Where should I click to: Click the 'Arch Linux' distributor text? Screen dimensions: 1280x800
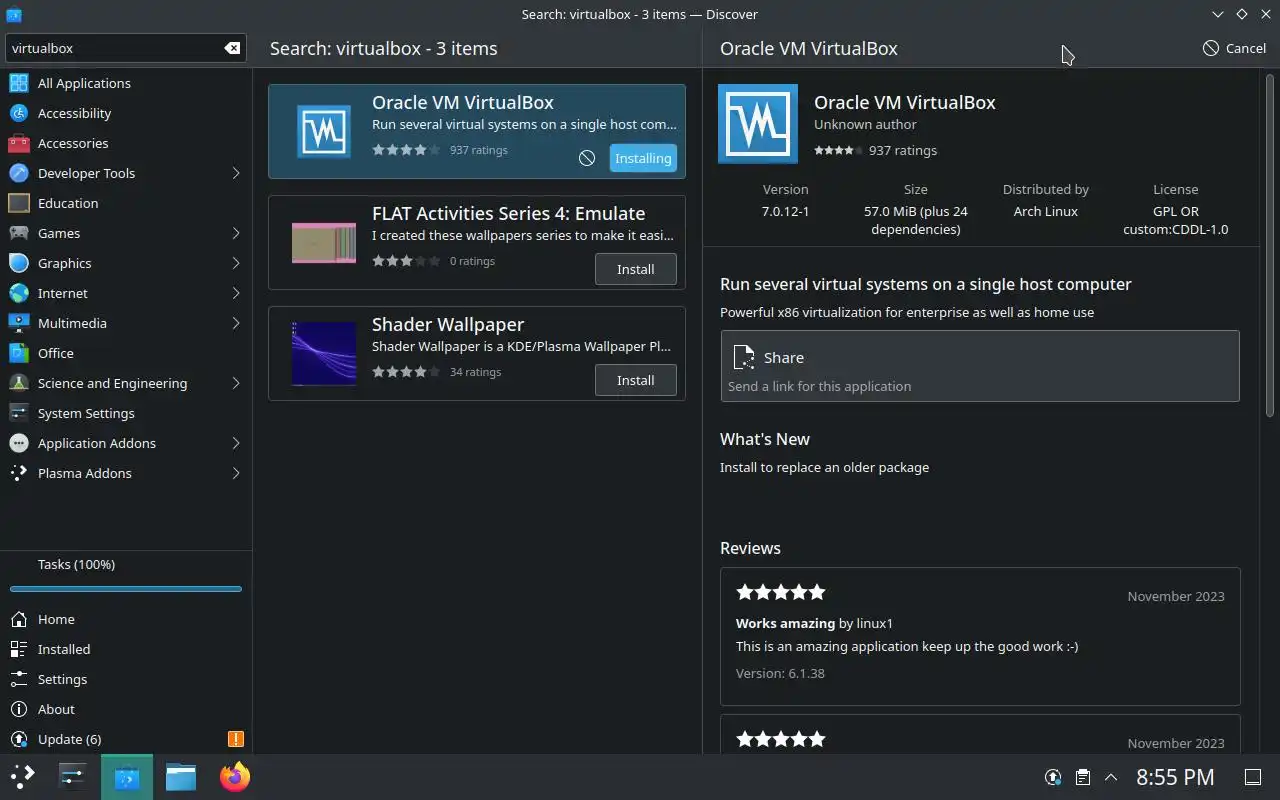coord(1046,211)
